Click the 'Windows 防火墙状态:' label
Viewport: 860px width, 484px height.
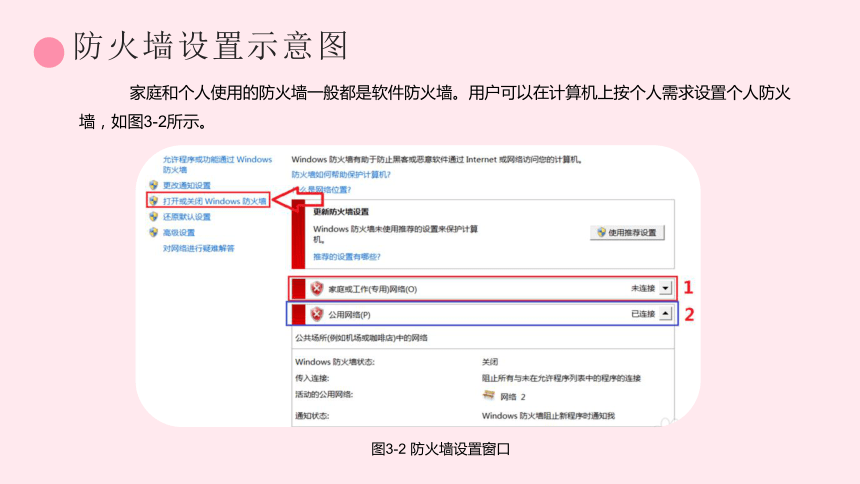pyautogui.click(x=335, y=362)
